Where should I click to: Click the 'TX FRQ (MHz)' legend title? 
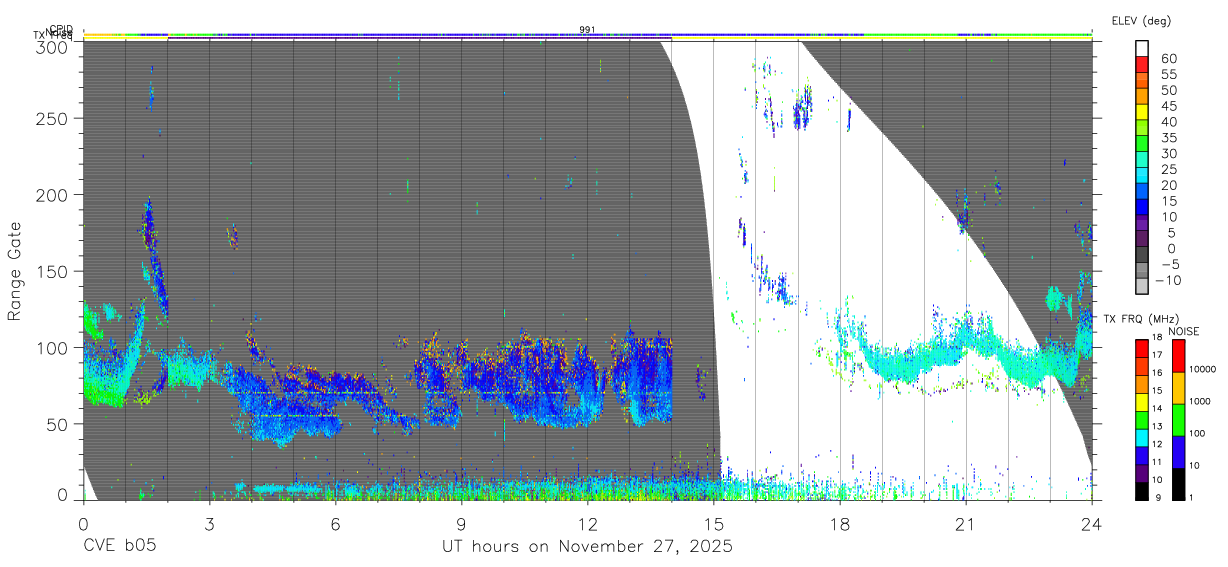click(x=1141, y=319)
